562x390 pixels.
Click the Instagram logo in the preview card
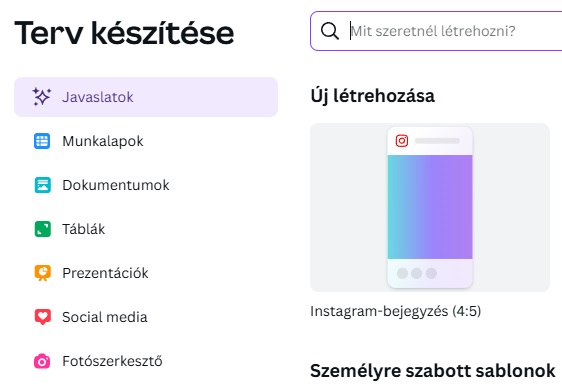pyautogui.click(x=402, y=141)
